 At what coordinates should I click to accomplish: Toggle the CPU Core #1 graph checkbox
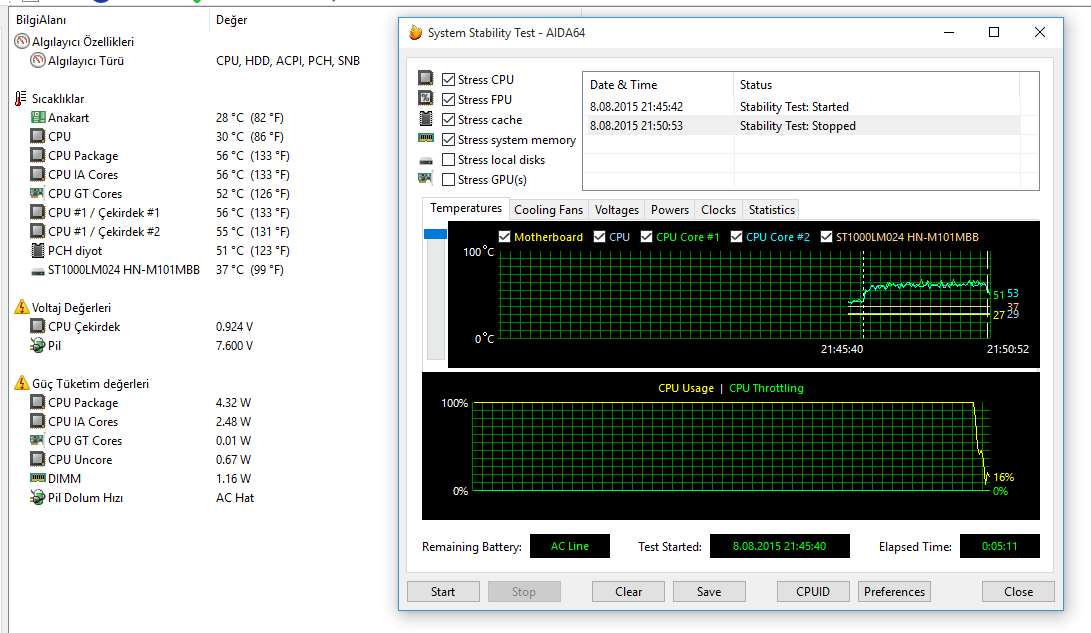[x=646, y=237]
